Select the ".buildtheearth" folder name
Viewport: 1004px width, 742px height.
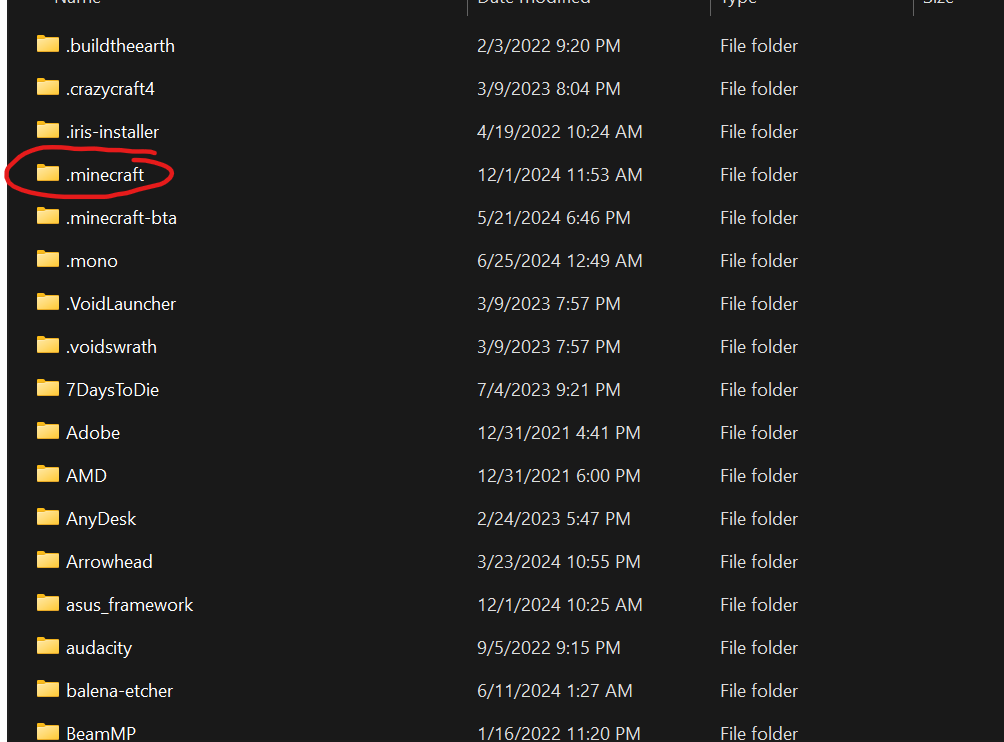120,46
